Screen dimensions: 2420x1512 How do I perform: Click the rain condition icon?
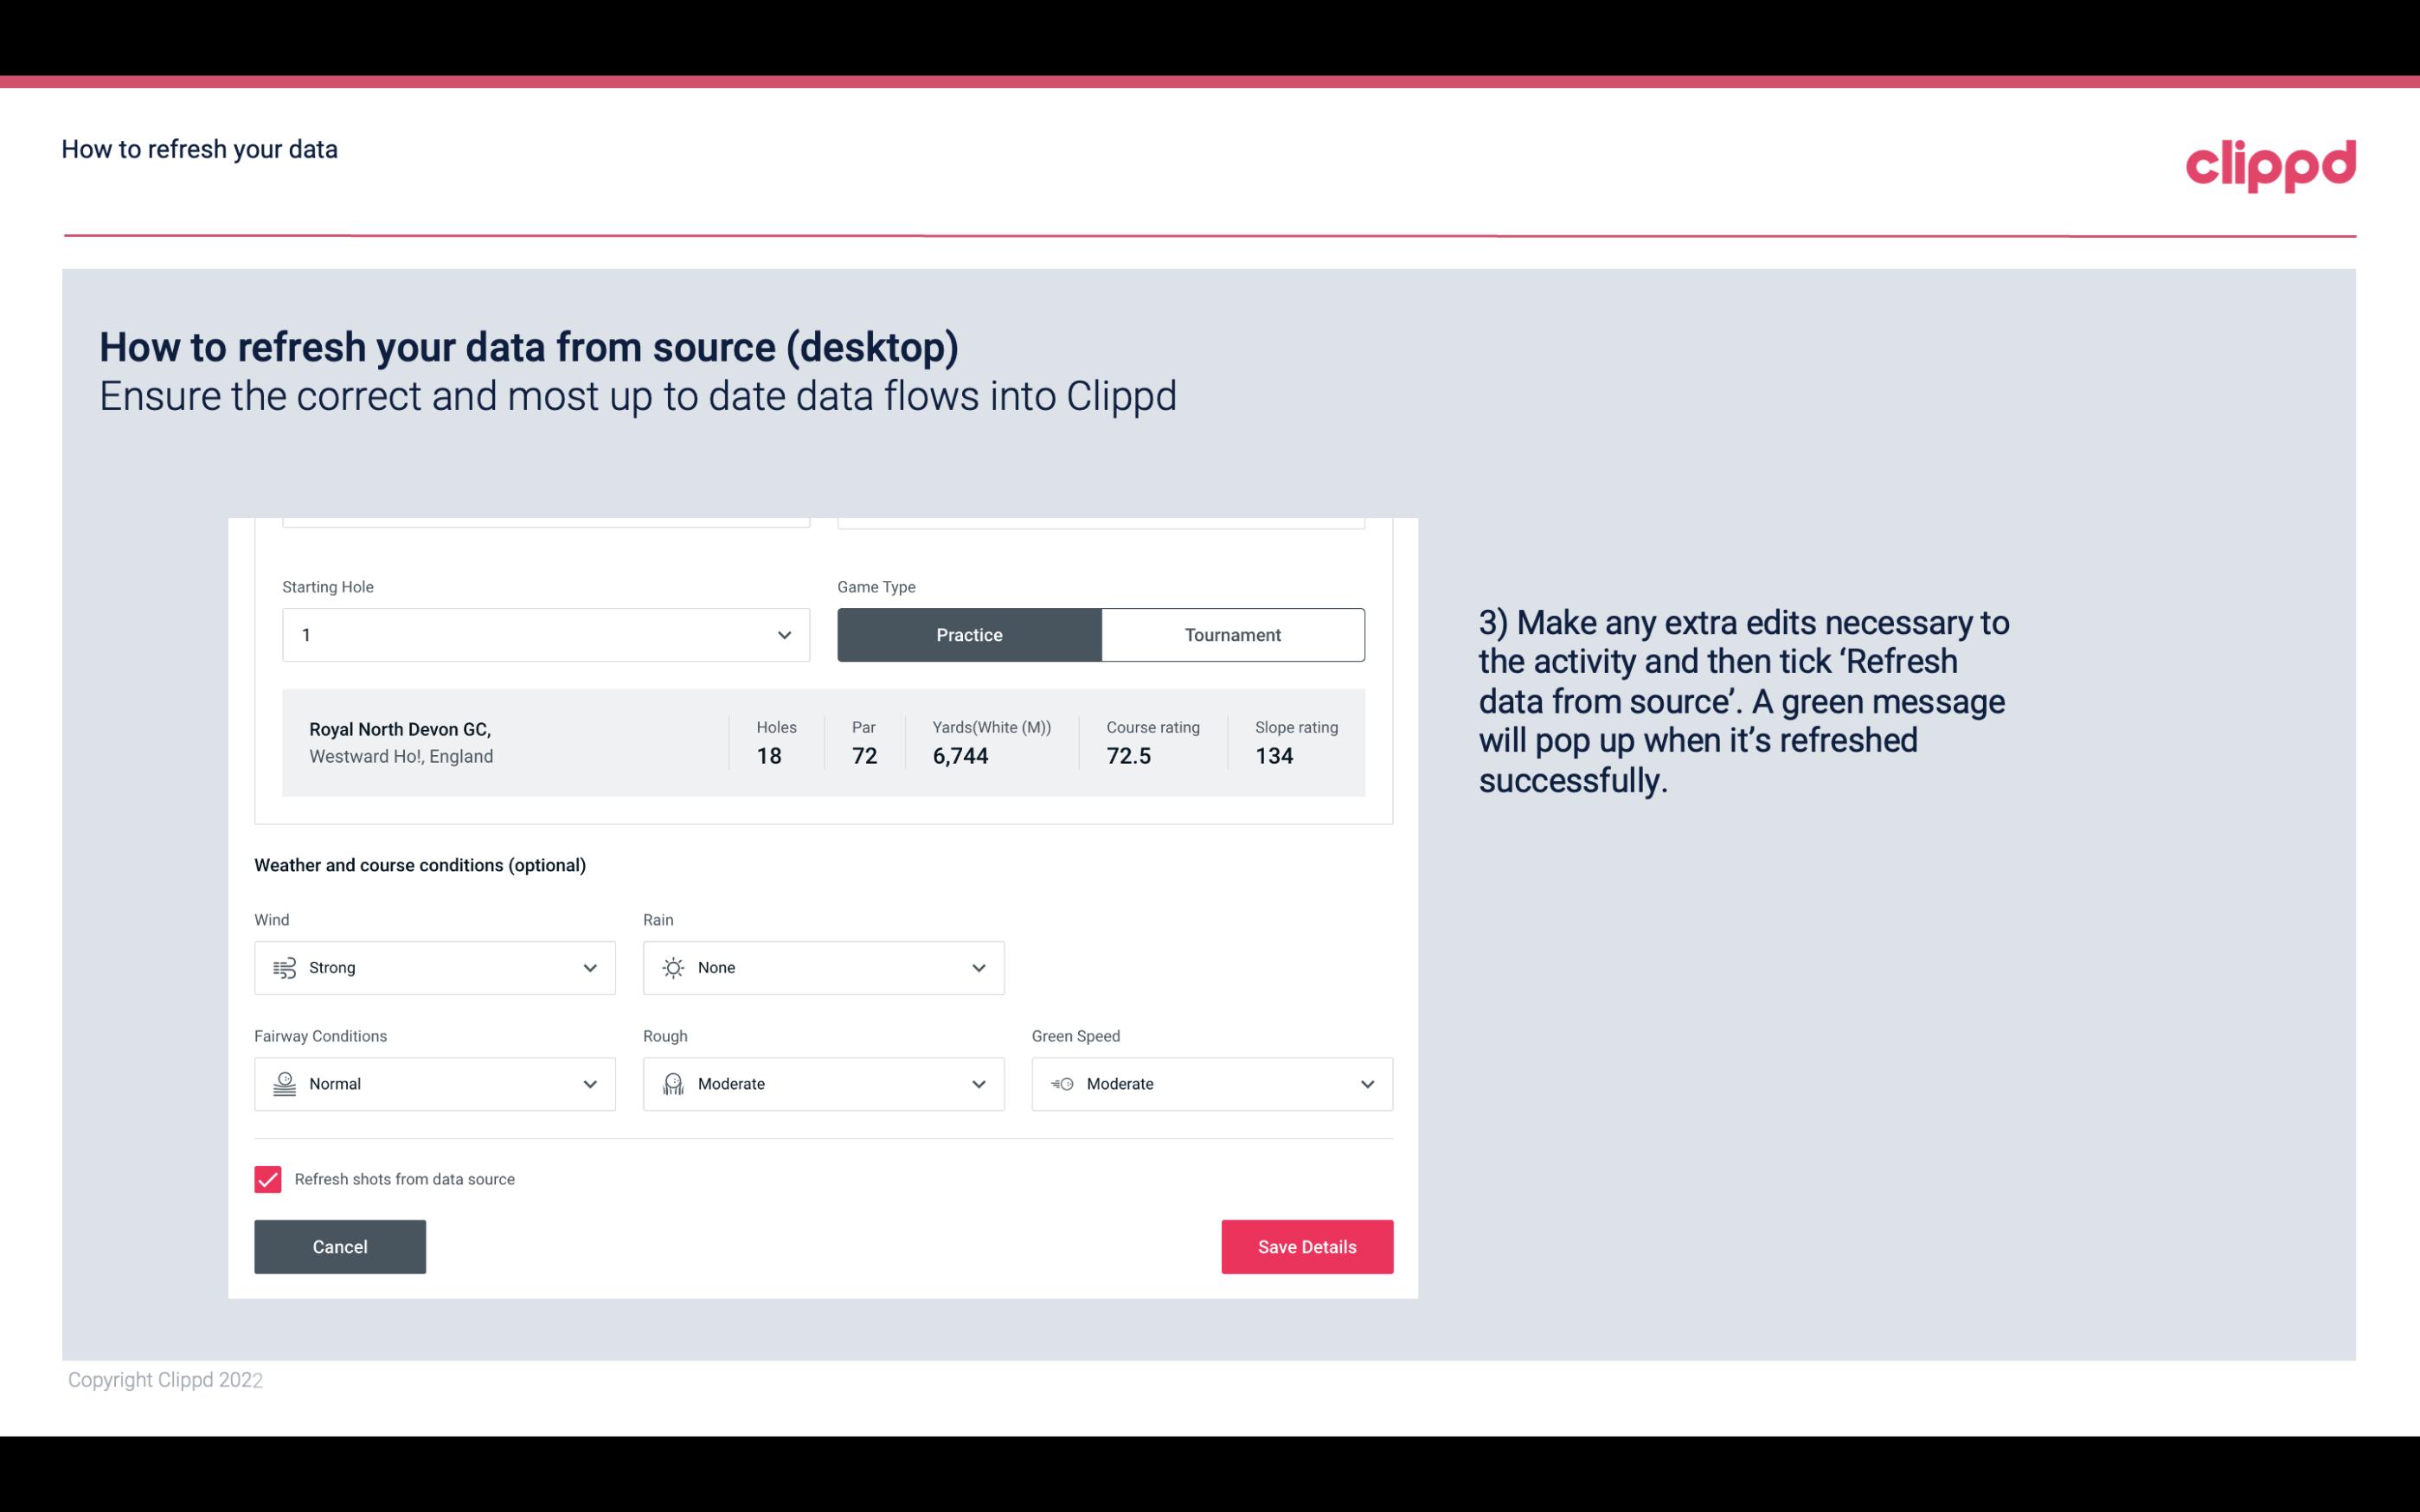(672, 967)
